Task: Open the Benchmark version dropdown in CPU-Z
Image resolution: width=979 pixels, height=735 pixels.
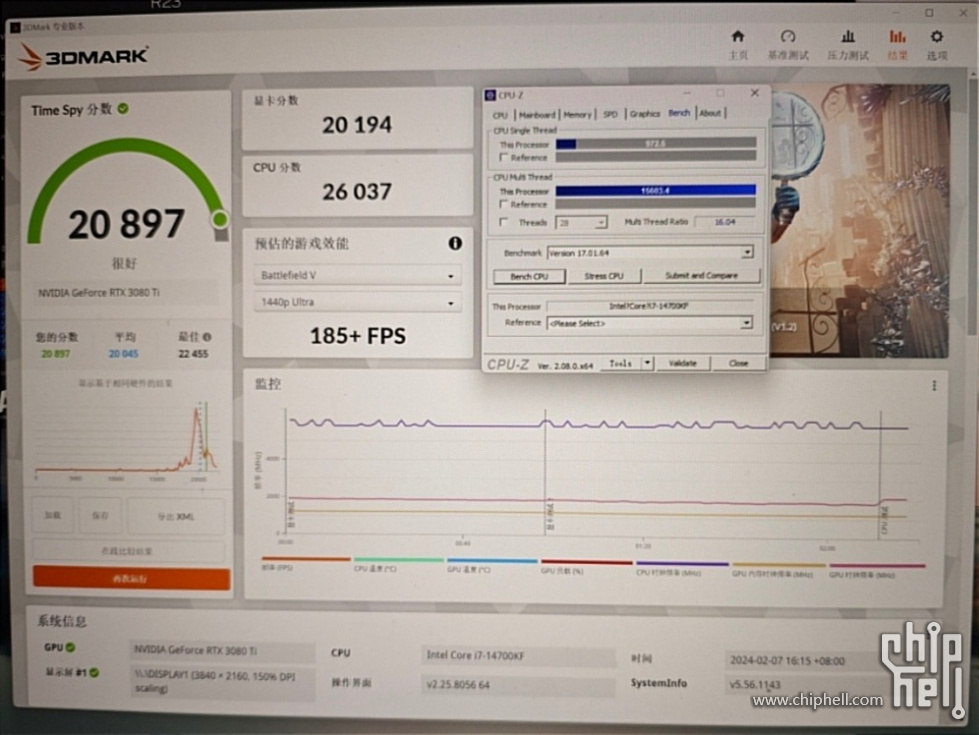Action: (x=650, y=253)
